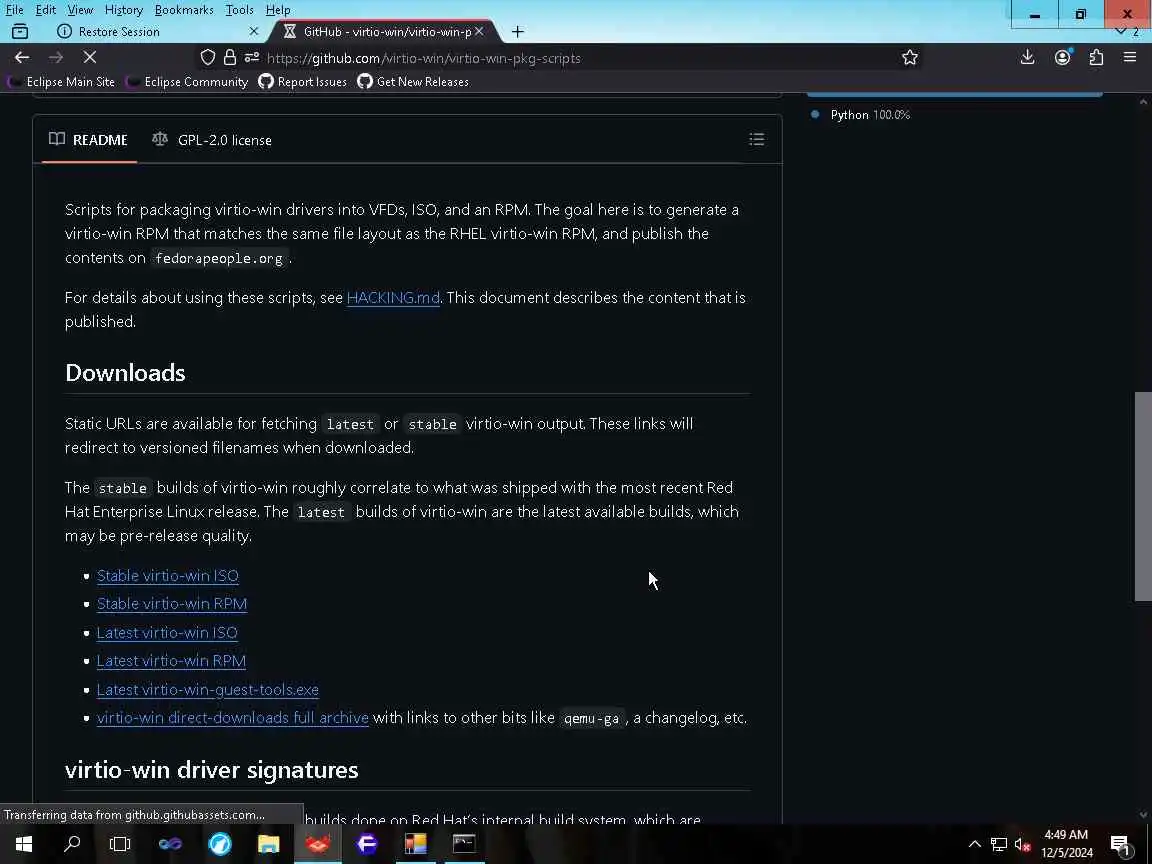Stop loading the page with X button
Image resolution: width=1152 pixels, height=864 pixels.
click(x=90, y=57)
